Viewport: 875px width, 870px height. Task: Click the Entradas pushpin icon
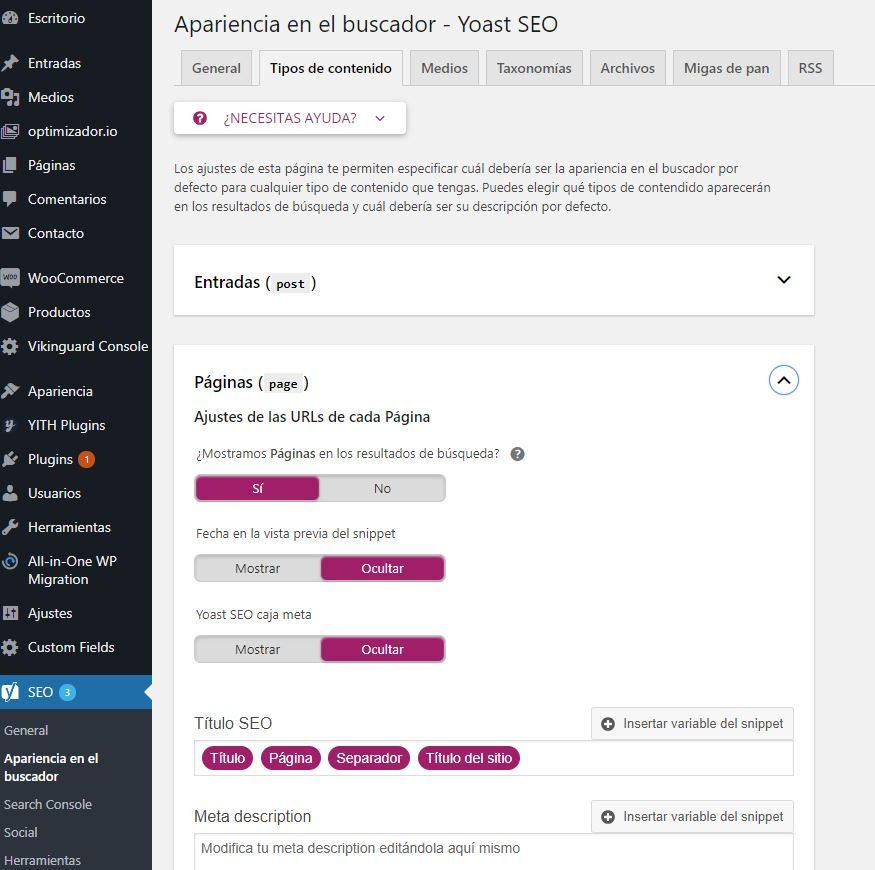click(x=9, y=63)
